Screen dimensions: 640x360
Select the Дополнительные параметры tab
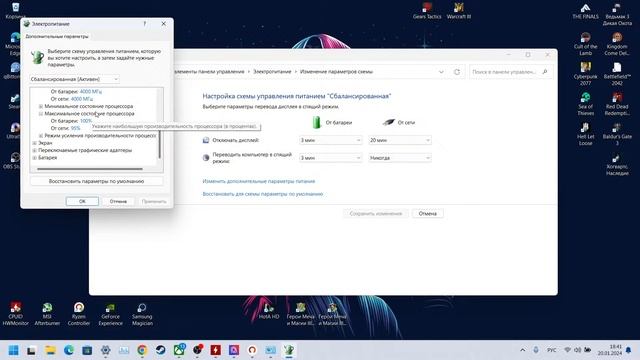pos(57,36)
